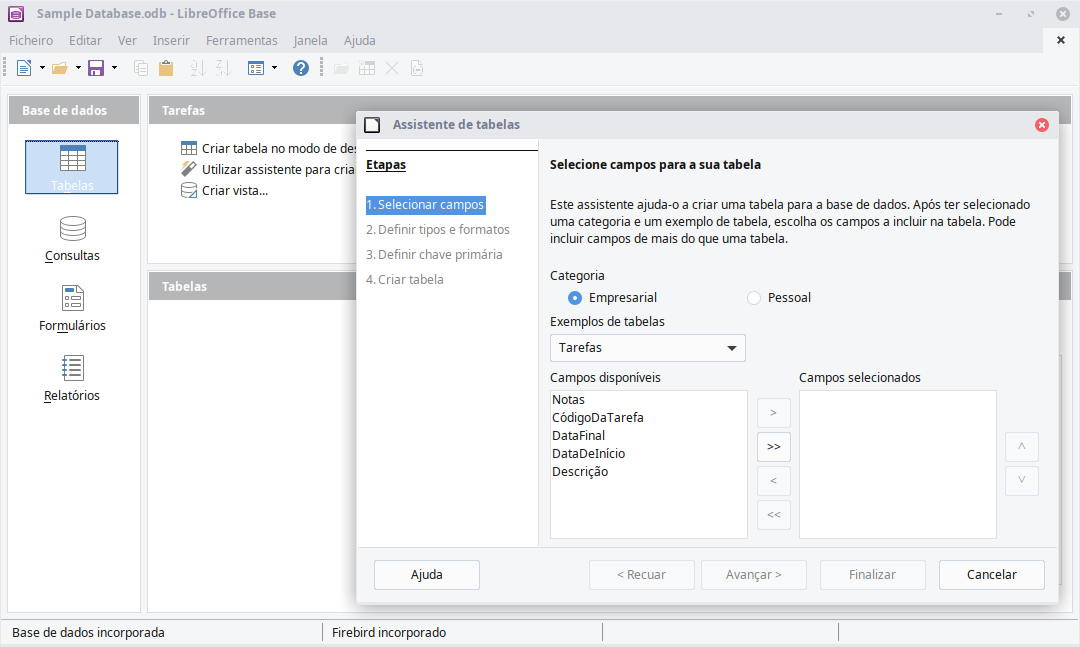The height and width of the screenshot is (647, 1080).
Task: Open the Inserir menu
Action: 171,41
